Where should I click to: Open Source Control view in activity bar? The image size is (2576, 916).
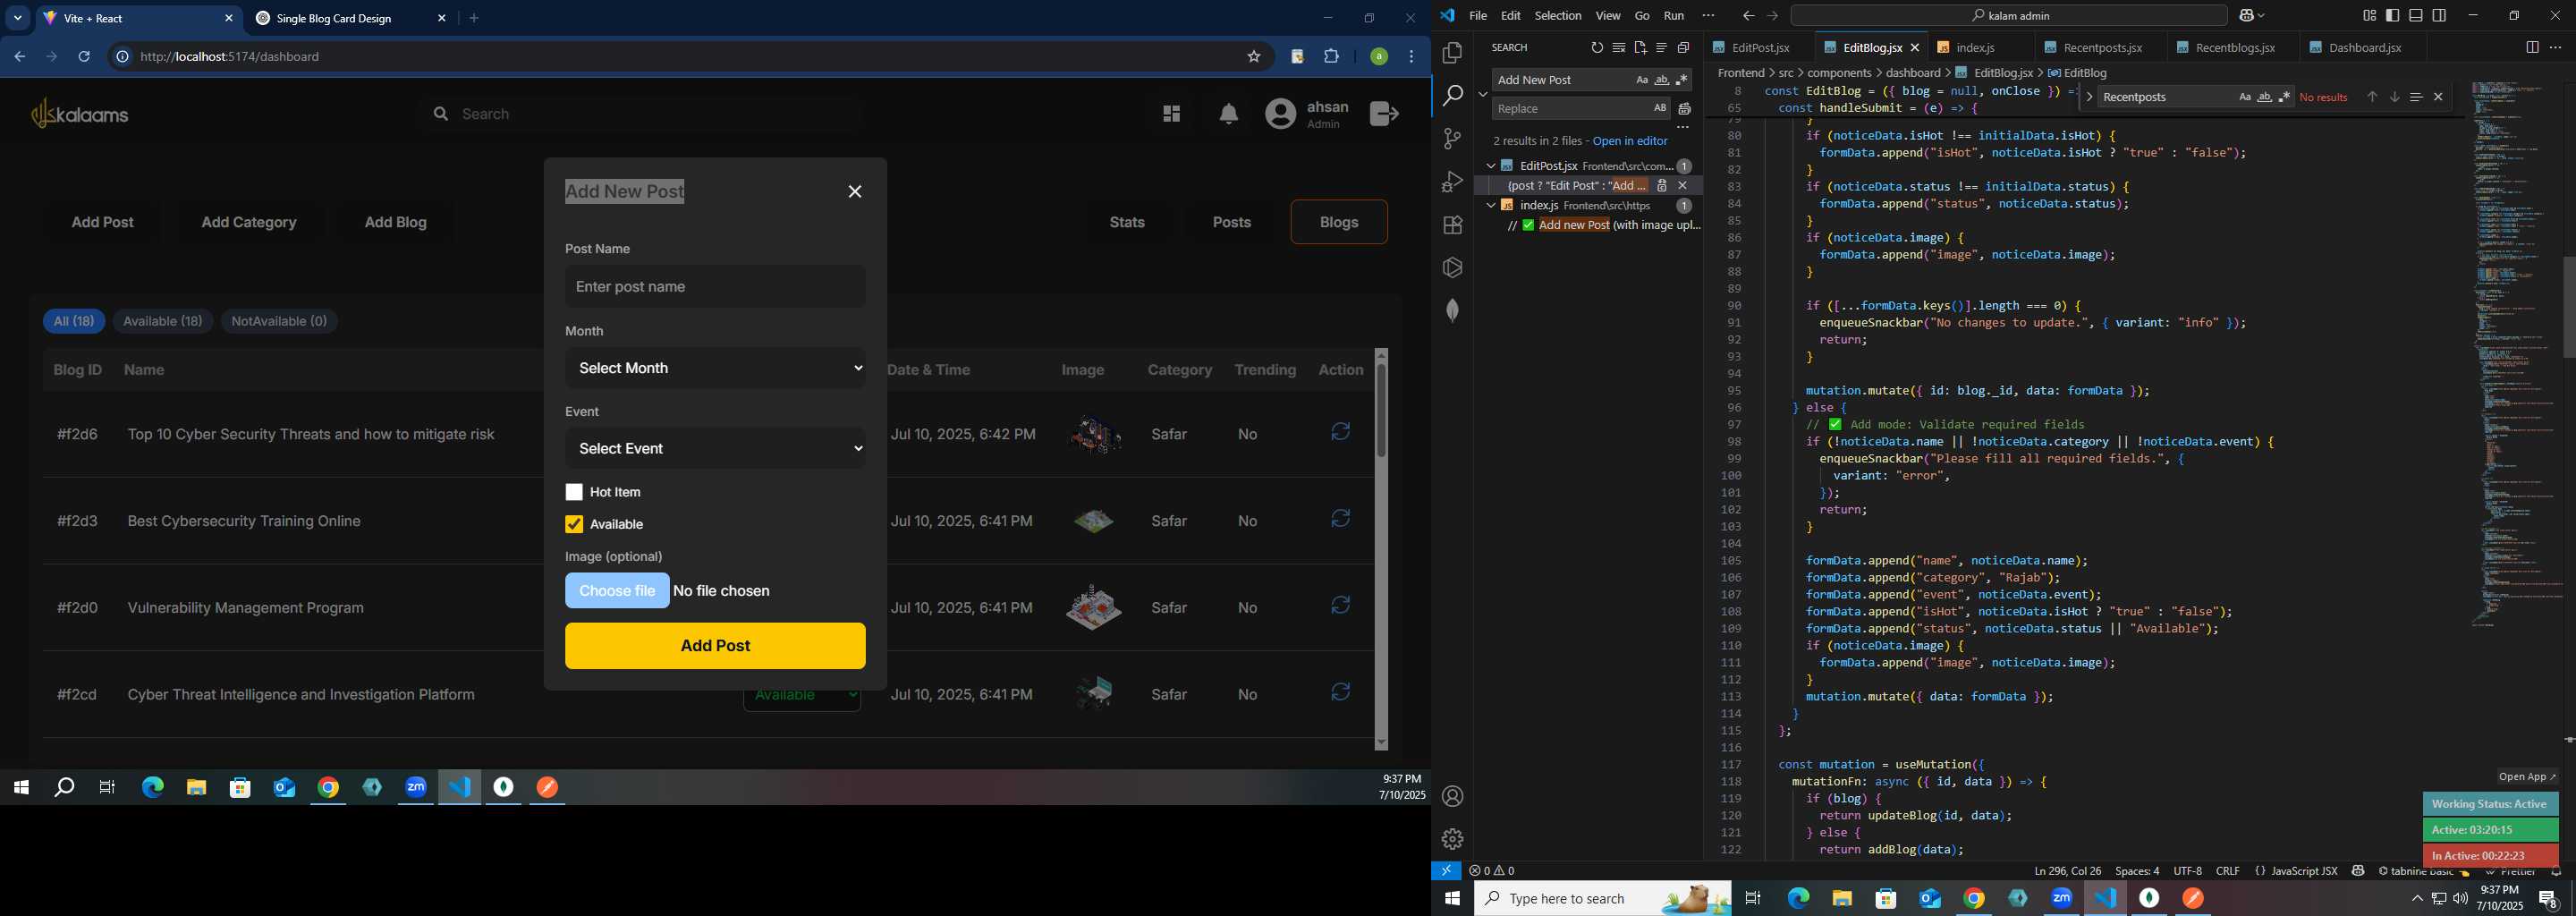(x=1452, y=139)
